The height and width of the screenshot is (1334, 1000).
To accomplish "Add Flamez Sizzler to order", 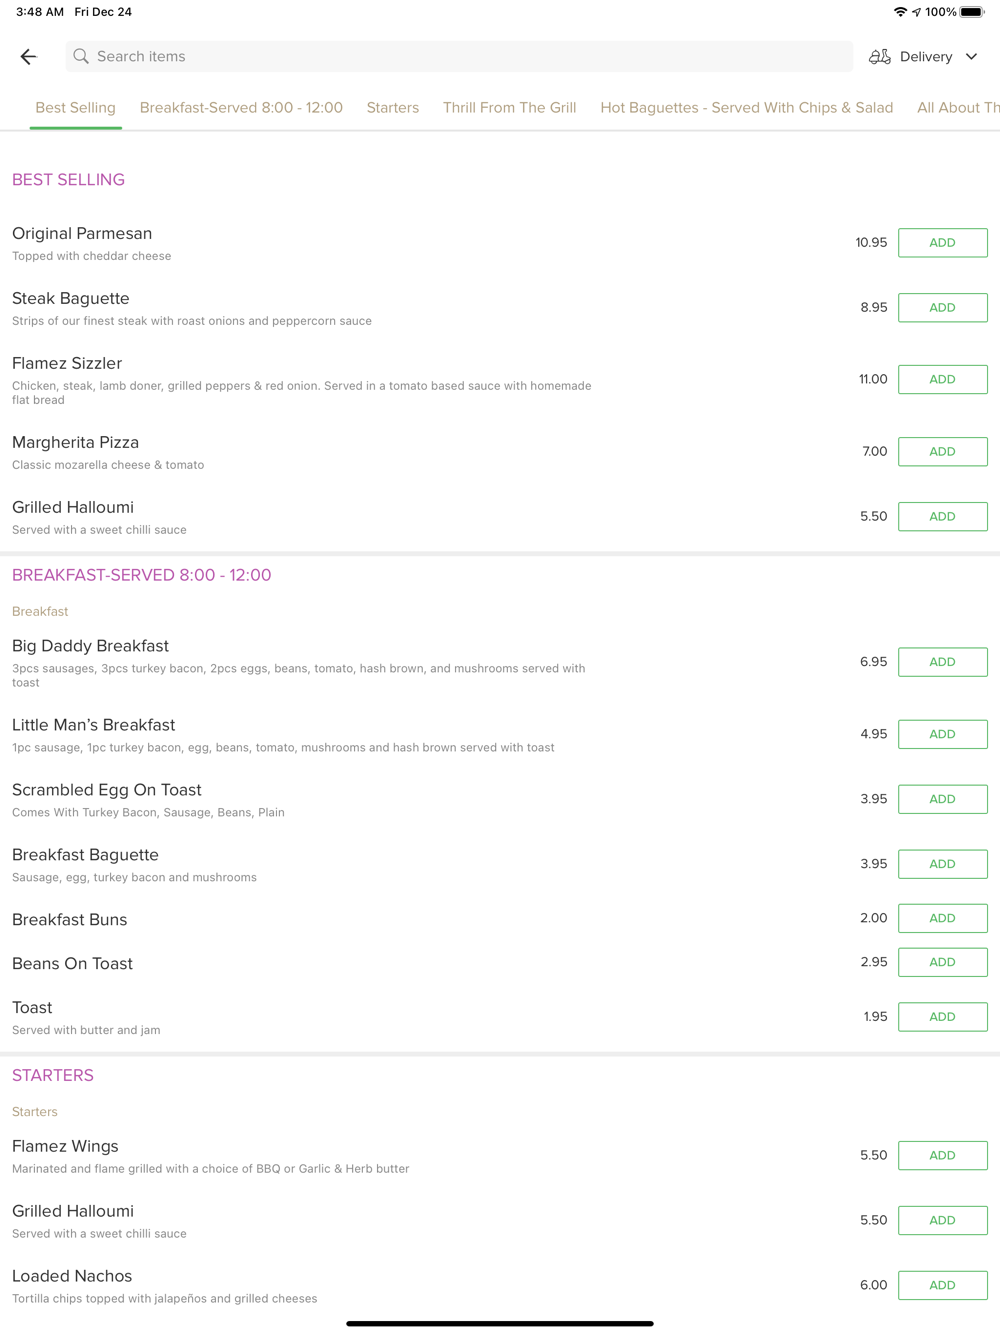I will pyautogui.click(x=942, y=380).
